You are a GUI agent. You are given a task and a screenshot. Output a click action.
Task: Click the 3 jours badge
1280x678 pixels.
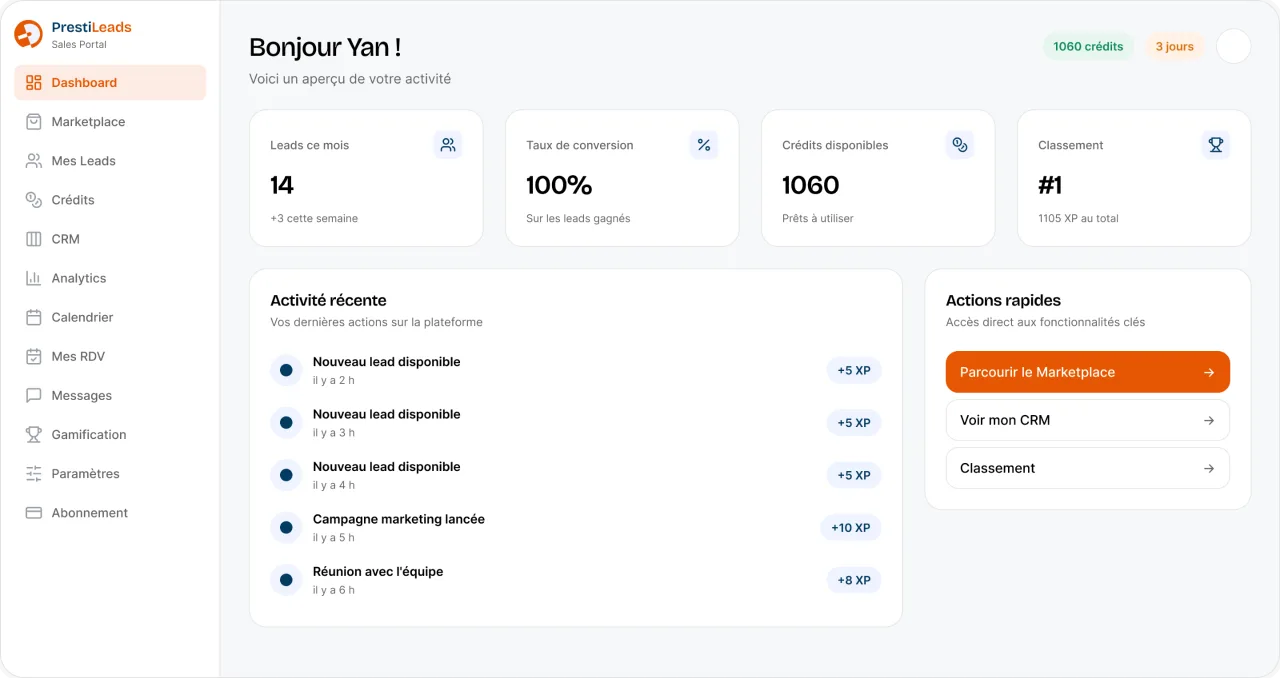pyautogui.click(x=1175, y=46)
